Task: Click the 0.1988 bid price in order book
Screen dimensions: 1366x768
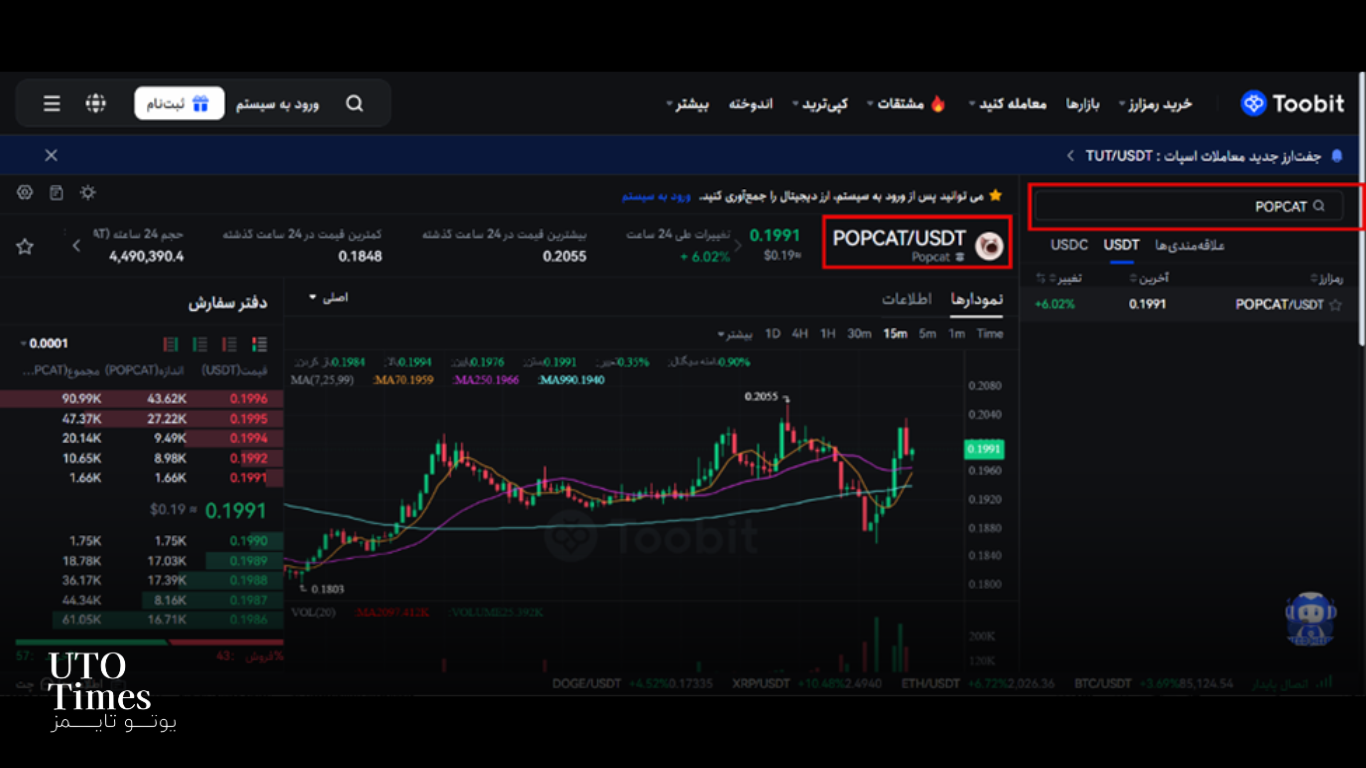Action: 249,580
